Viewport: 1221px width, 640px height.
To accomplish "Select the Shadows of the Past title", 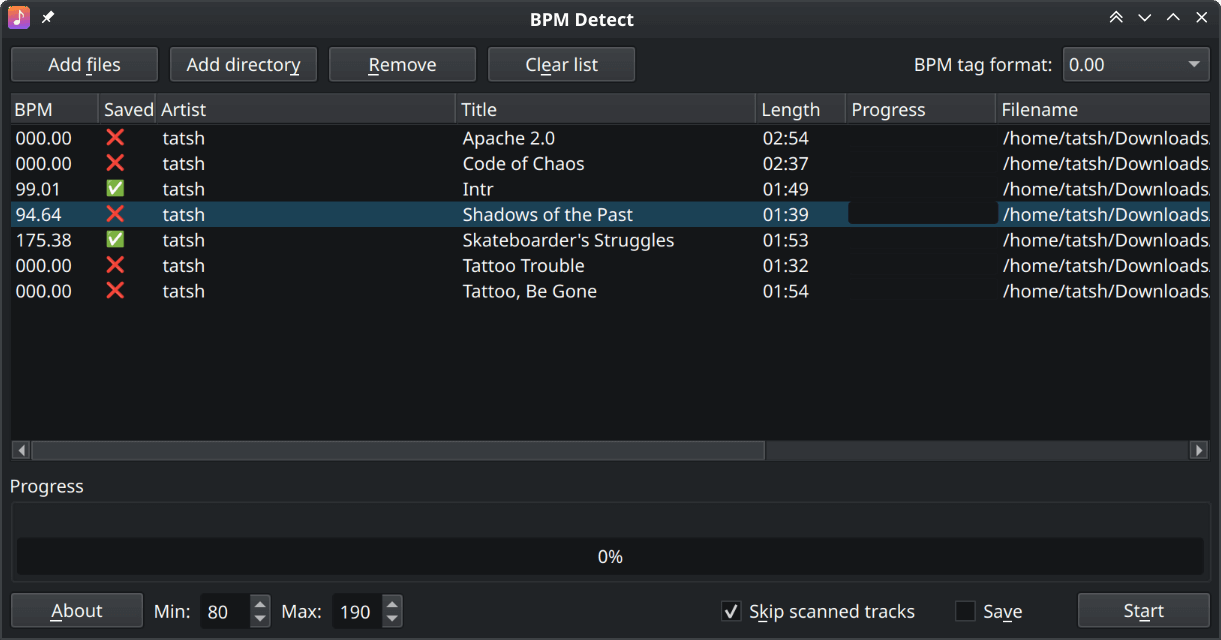I will click(x=548, y=214).
